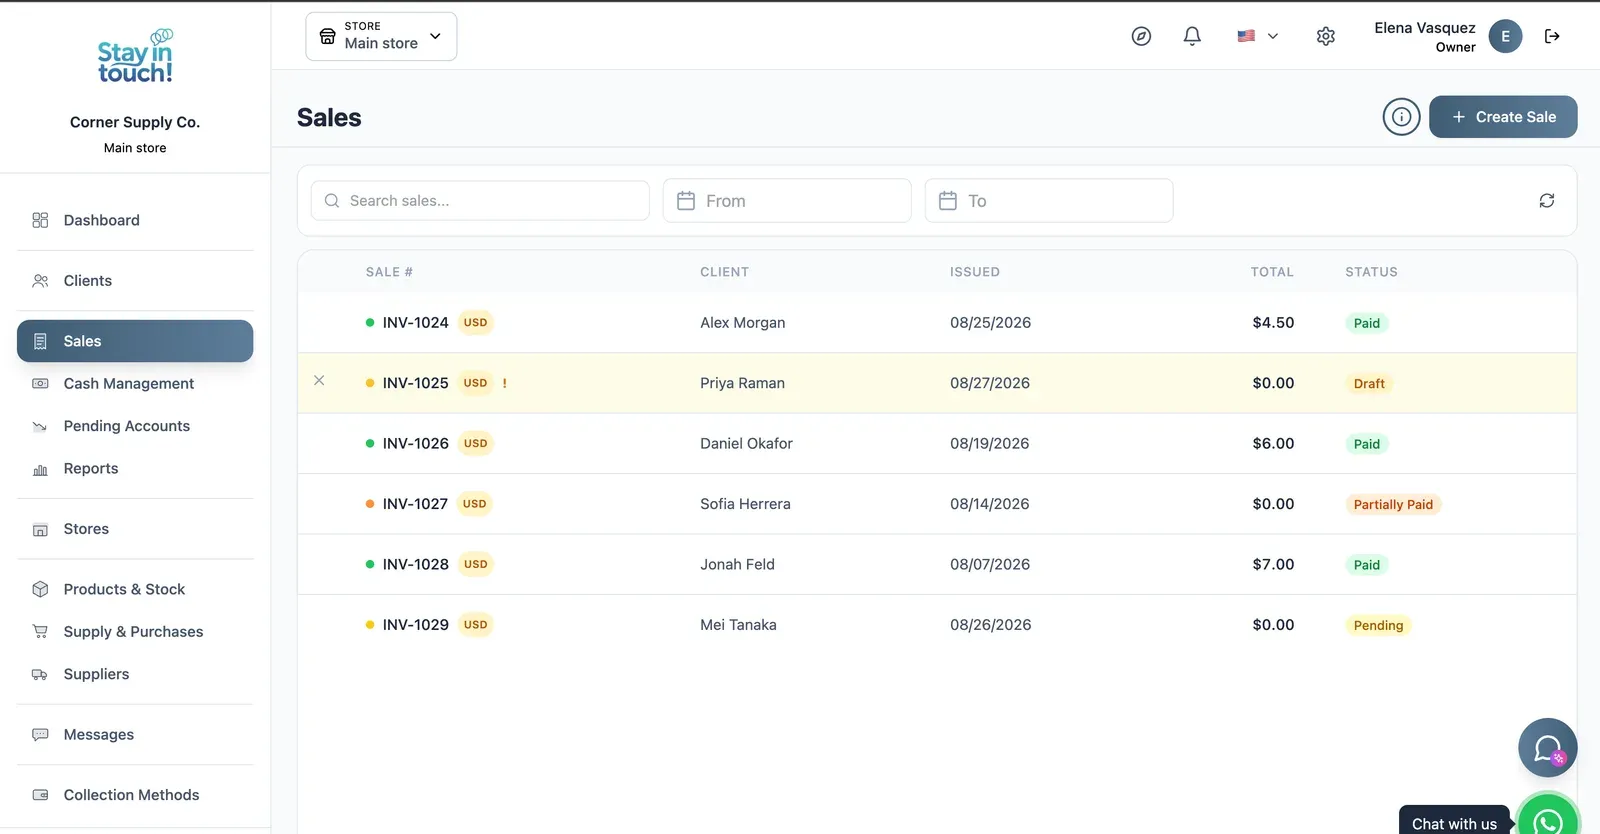Dismiss the INV-1025 row with X
Image resolution: width=1600 pixels, height=834 pixels.
319,380
